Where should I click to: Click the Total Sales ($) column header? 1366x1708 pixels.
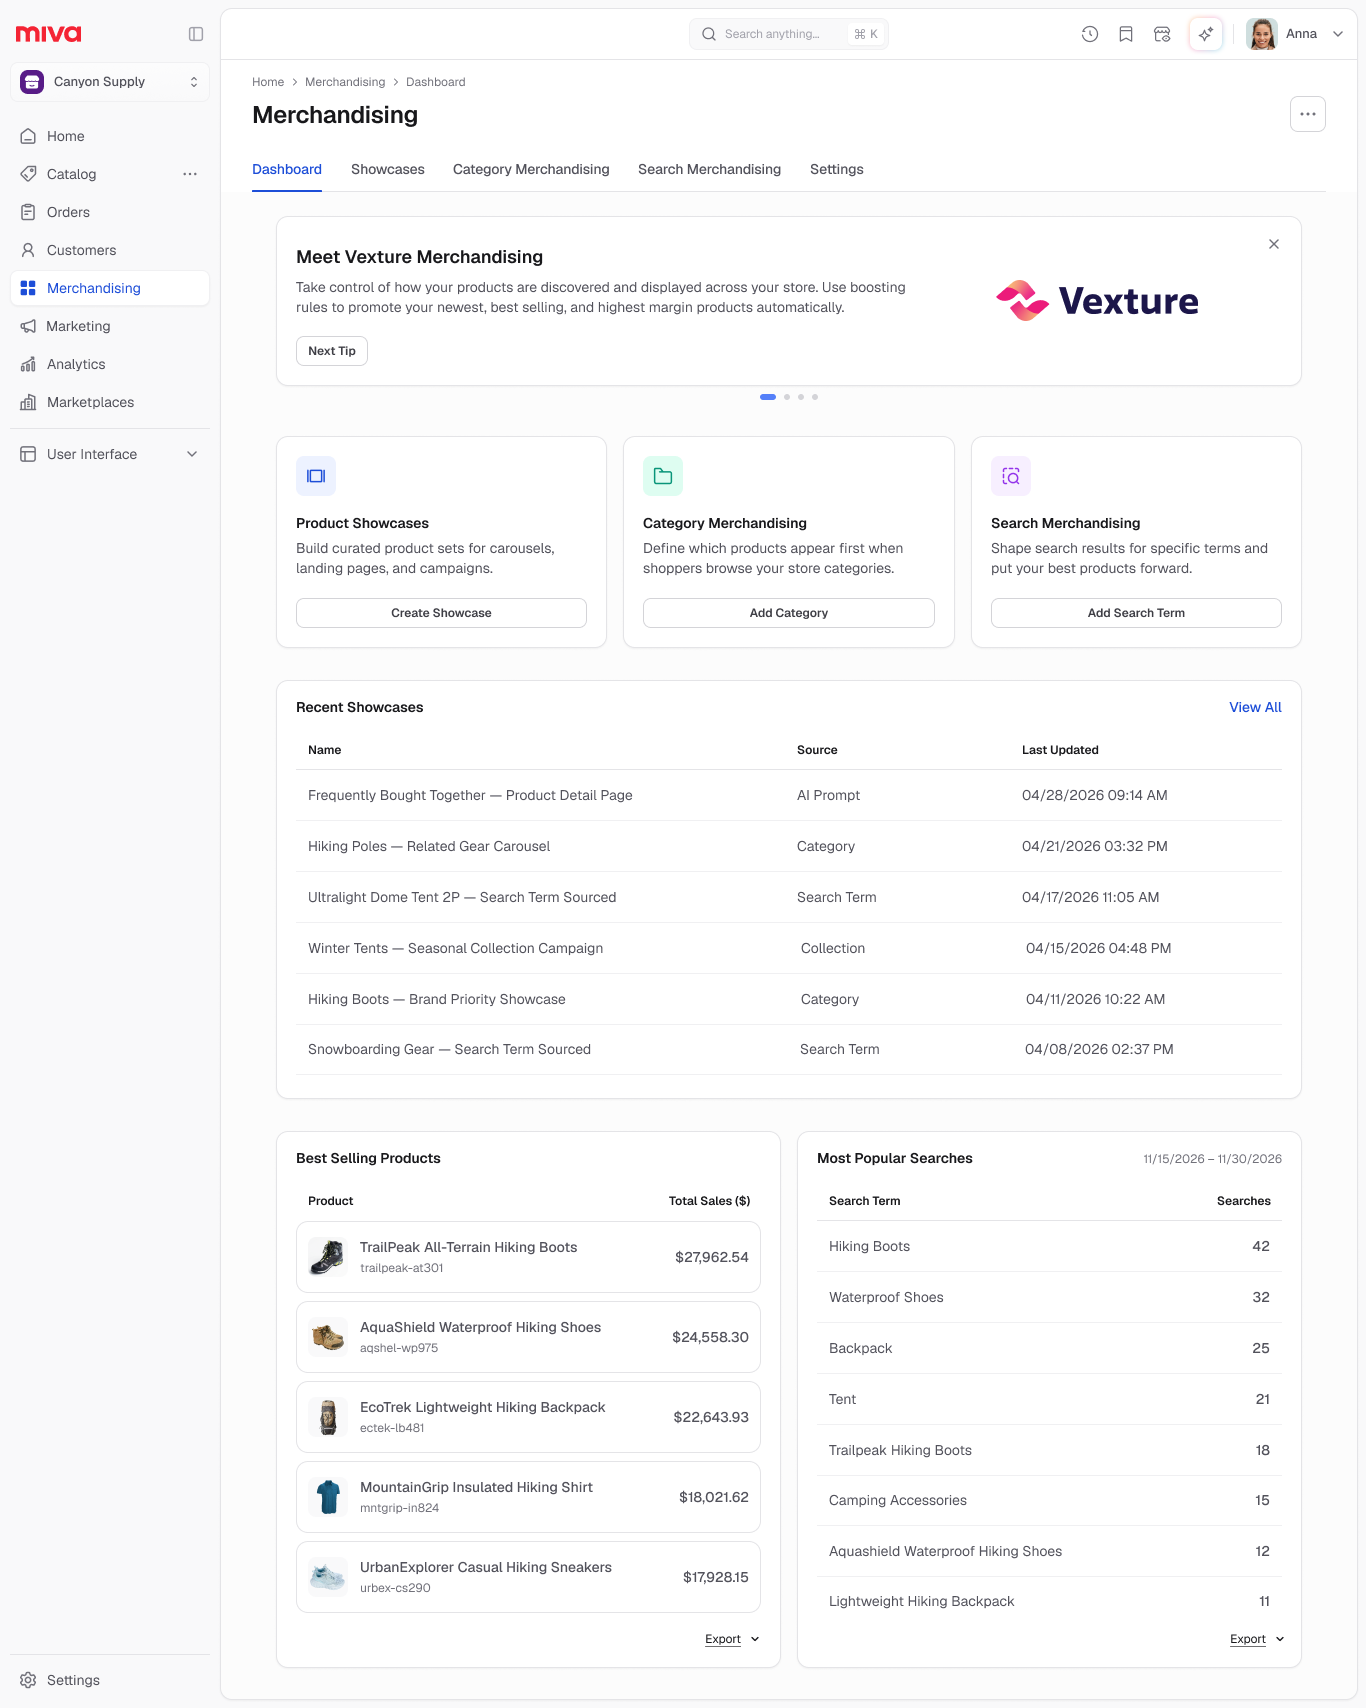point(709,1201)
